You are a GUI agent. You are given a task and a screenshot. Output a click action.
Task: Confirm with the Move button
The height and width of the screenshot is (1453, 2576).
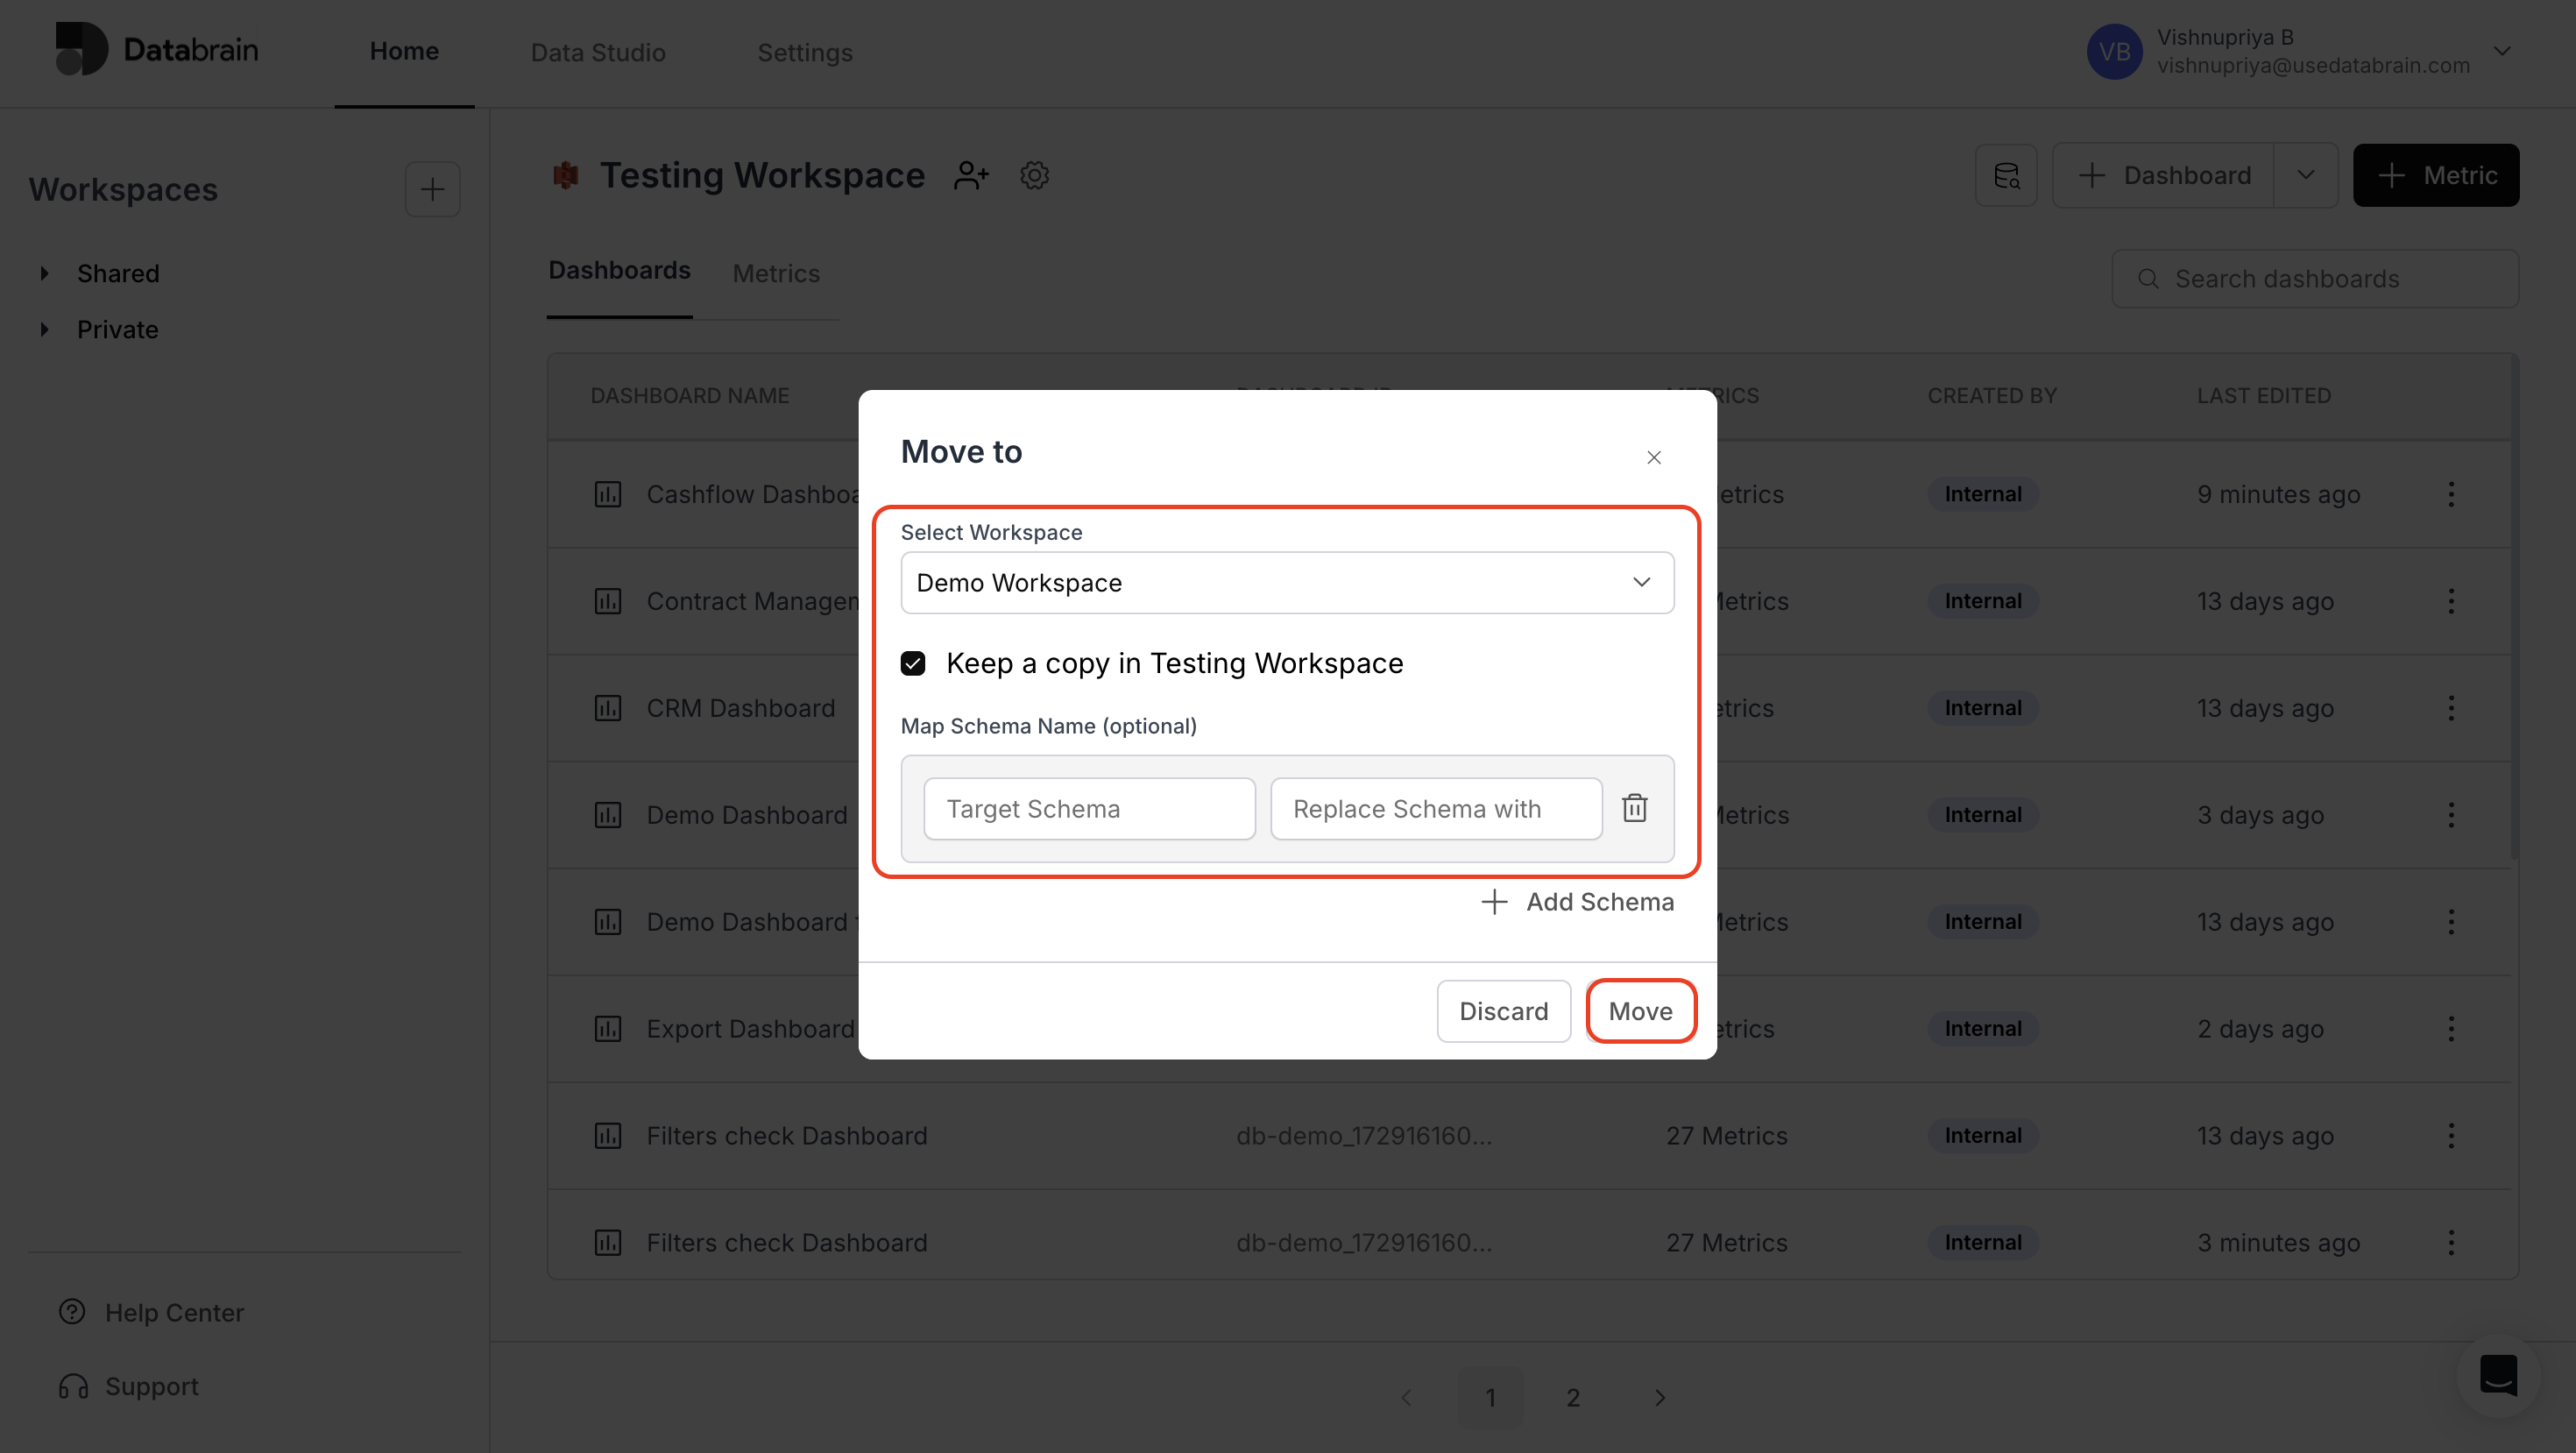(1639, 1011)
